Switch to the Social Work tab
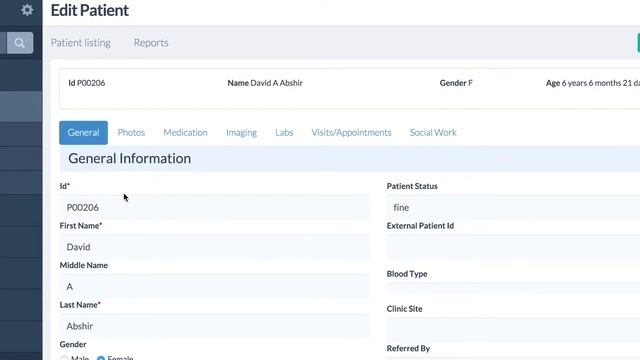Screen dimensions: 640x360 (x=433, y=133)
